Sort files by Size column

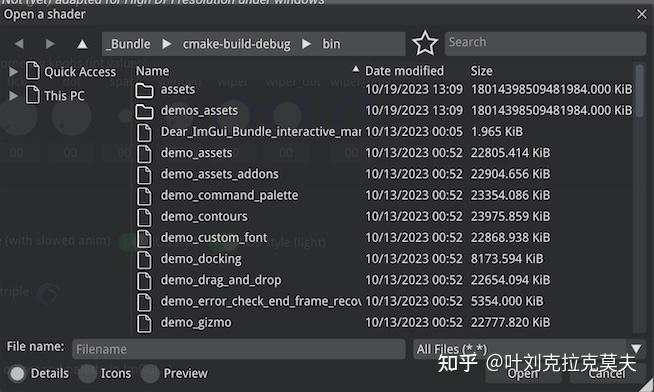[x=481, y=71]
